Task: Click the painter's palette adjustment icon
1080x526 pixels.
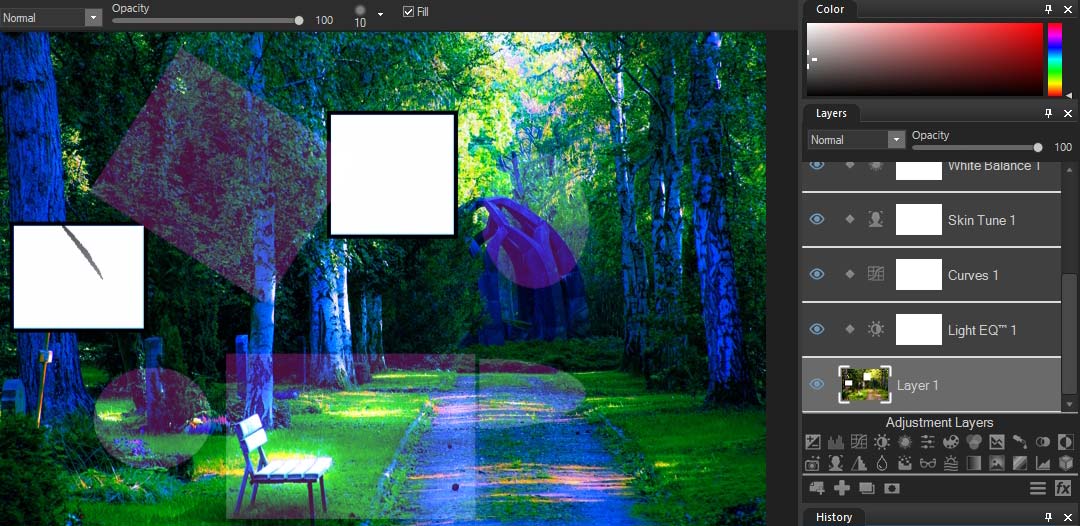Action: (x=951, y=442)
